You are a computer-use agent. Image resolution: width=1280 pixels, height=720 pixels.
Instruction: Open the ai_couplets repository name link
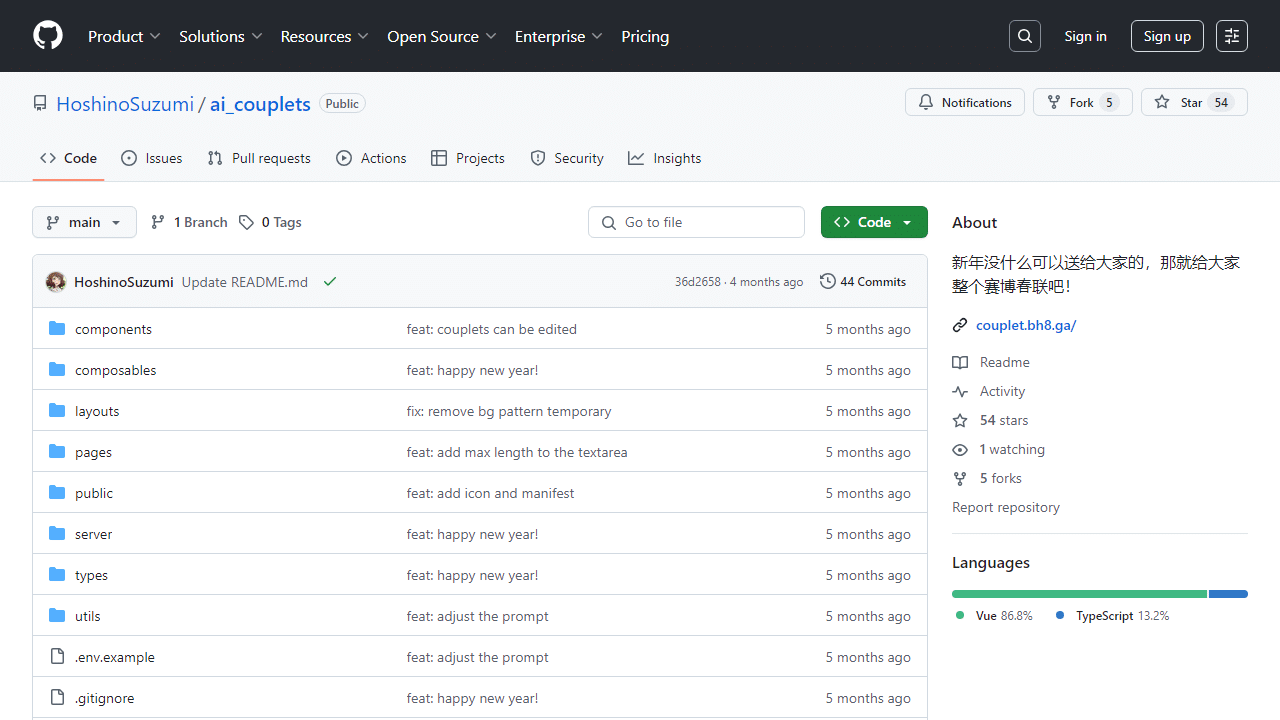click(x=260, y=104)
